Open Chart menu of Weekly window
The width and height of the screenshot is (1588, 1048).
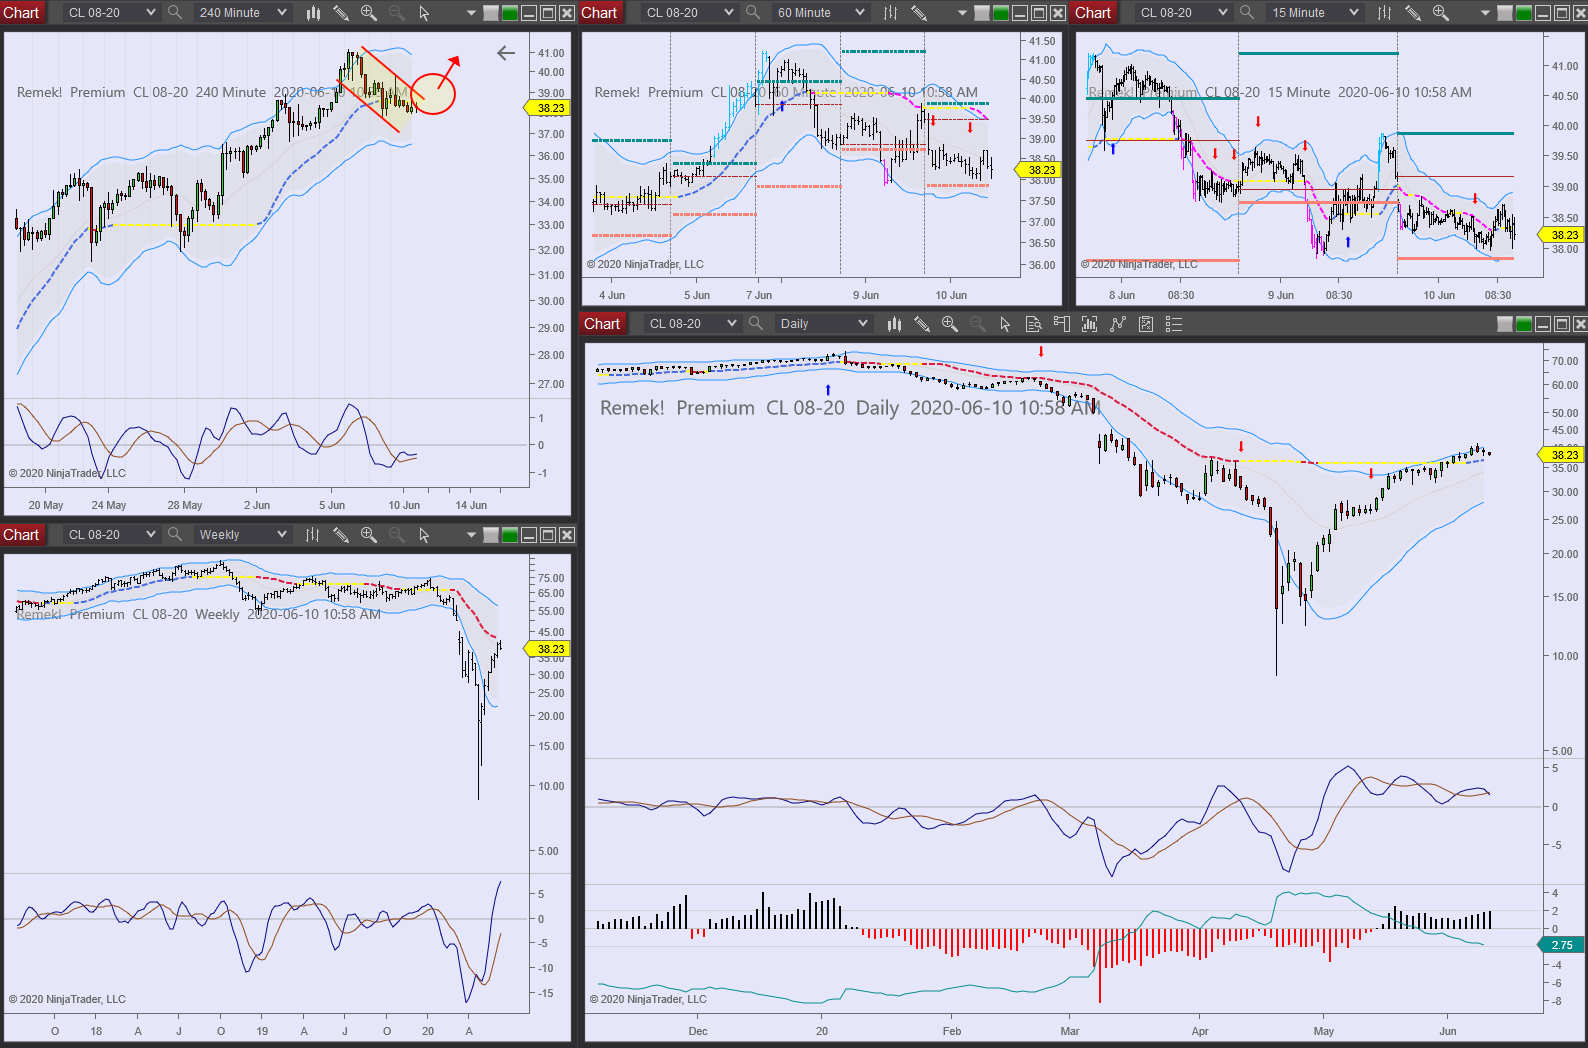coord(21,535)
